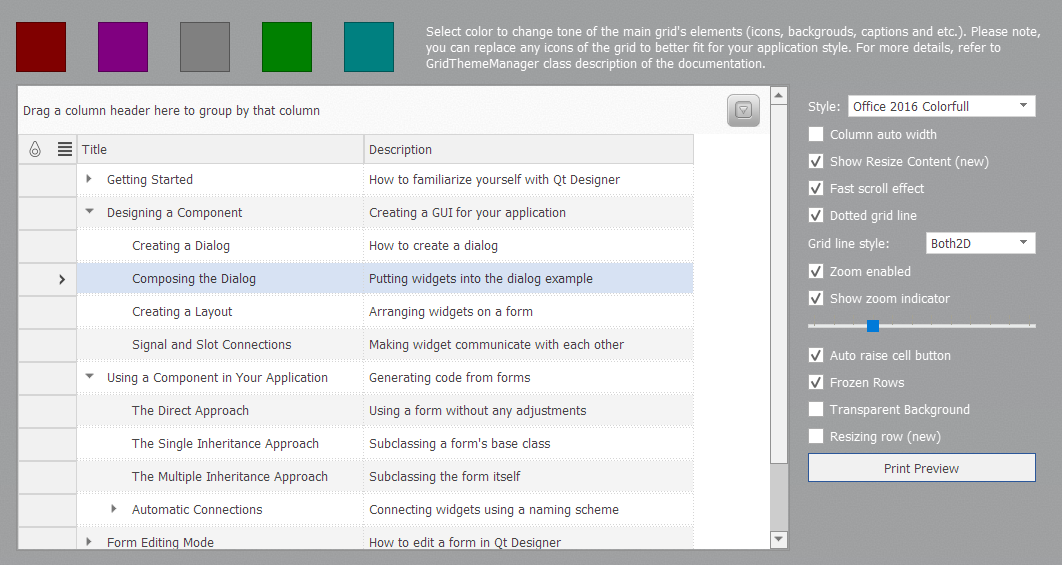Select the gray color swatch
This screenshot has width=1062, height=565.
[x=205, y=47]
